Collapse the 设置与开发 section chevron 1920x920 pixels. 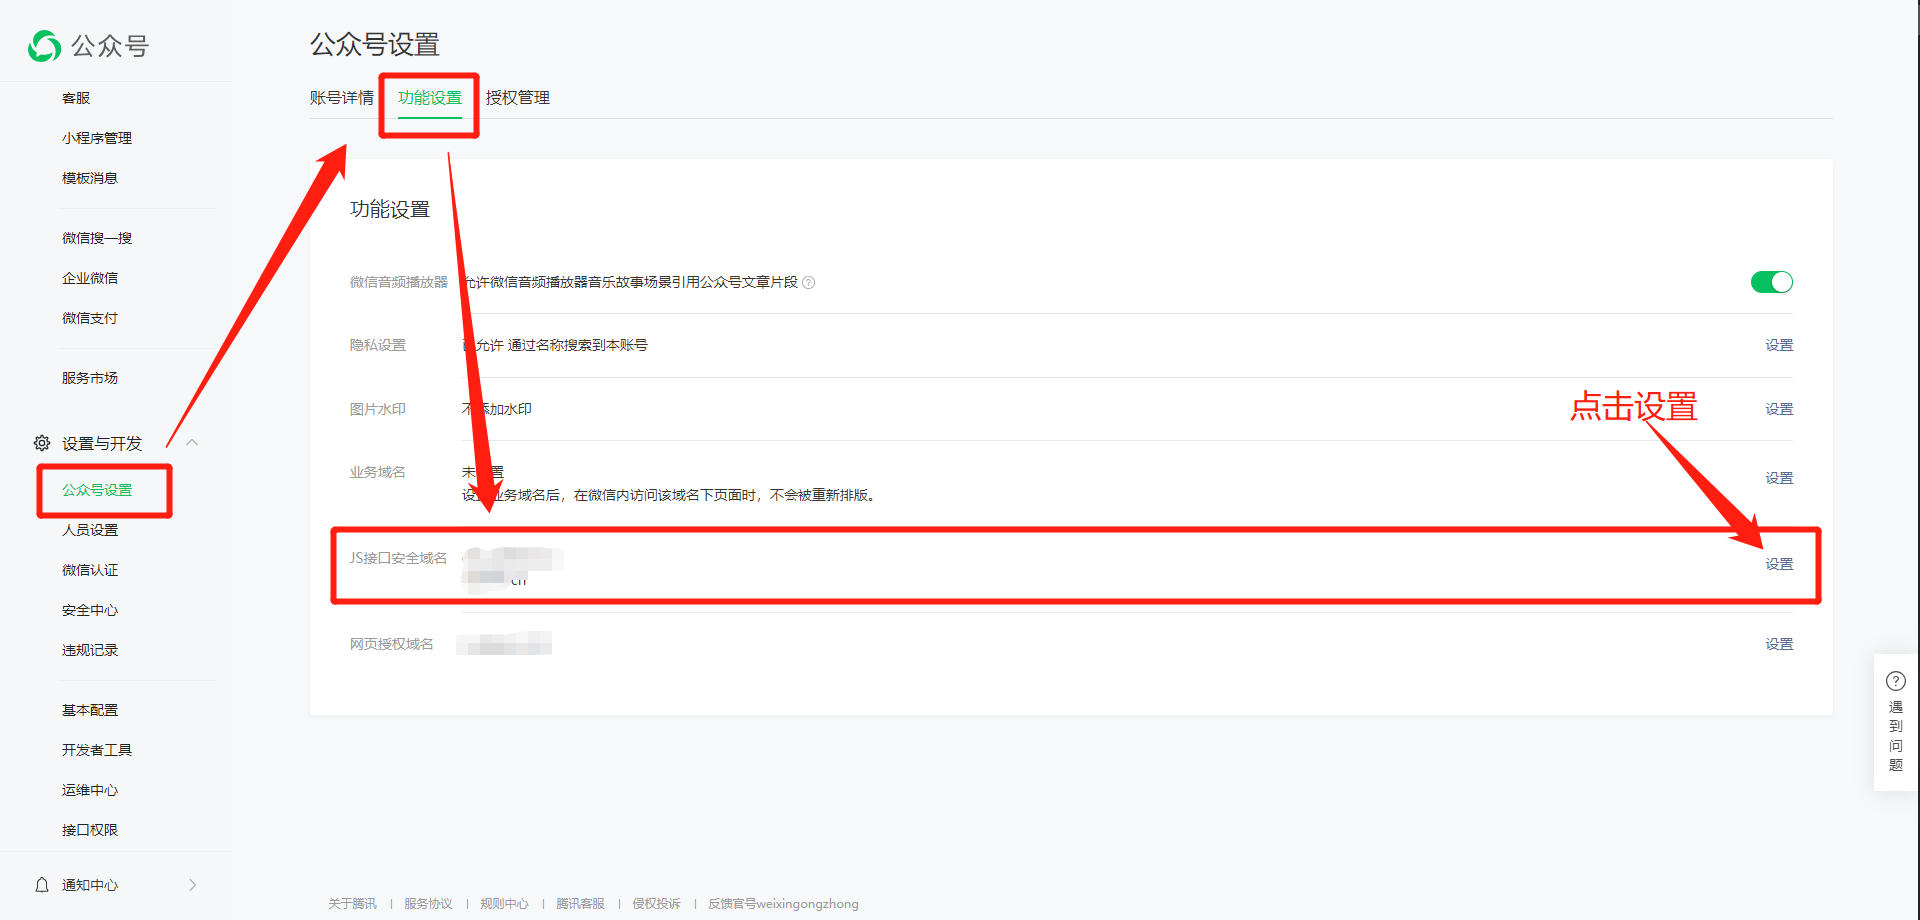(192, 442)
